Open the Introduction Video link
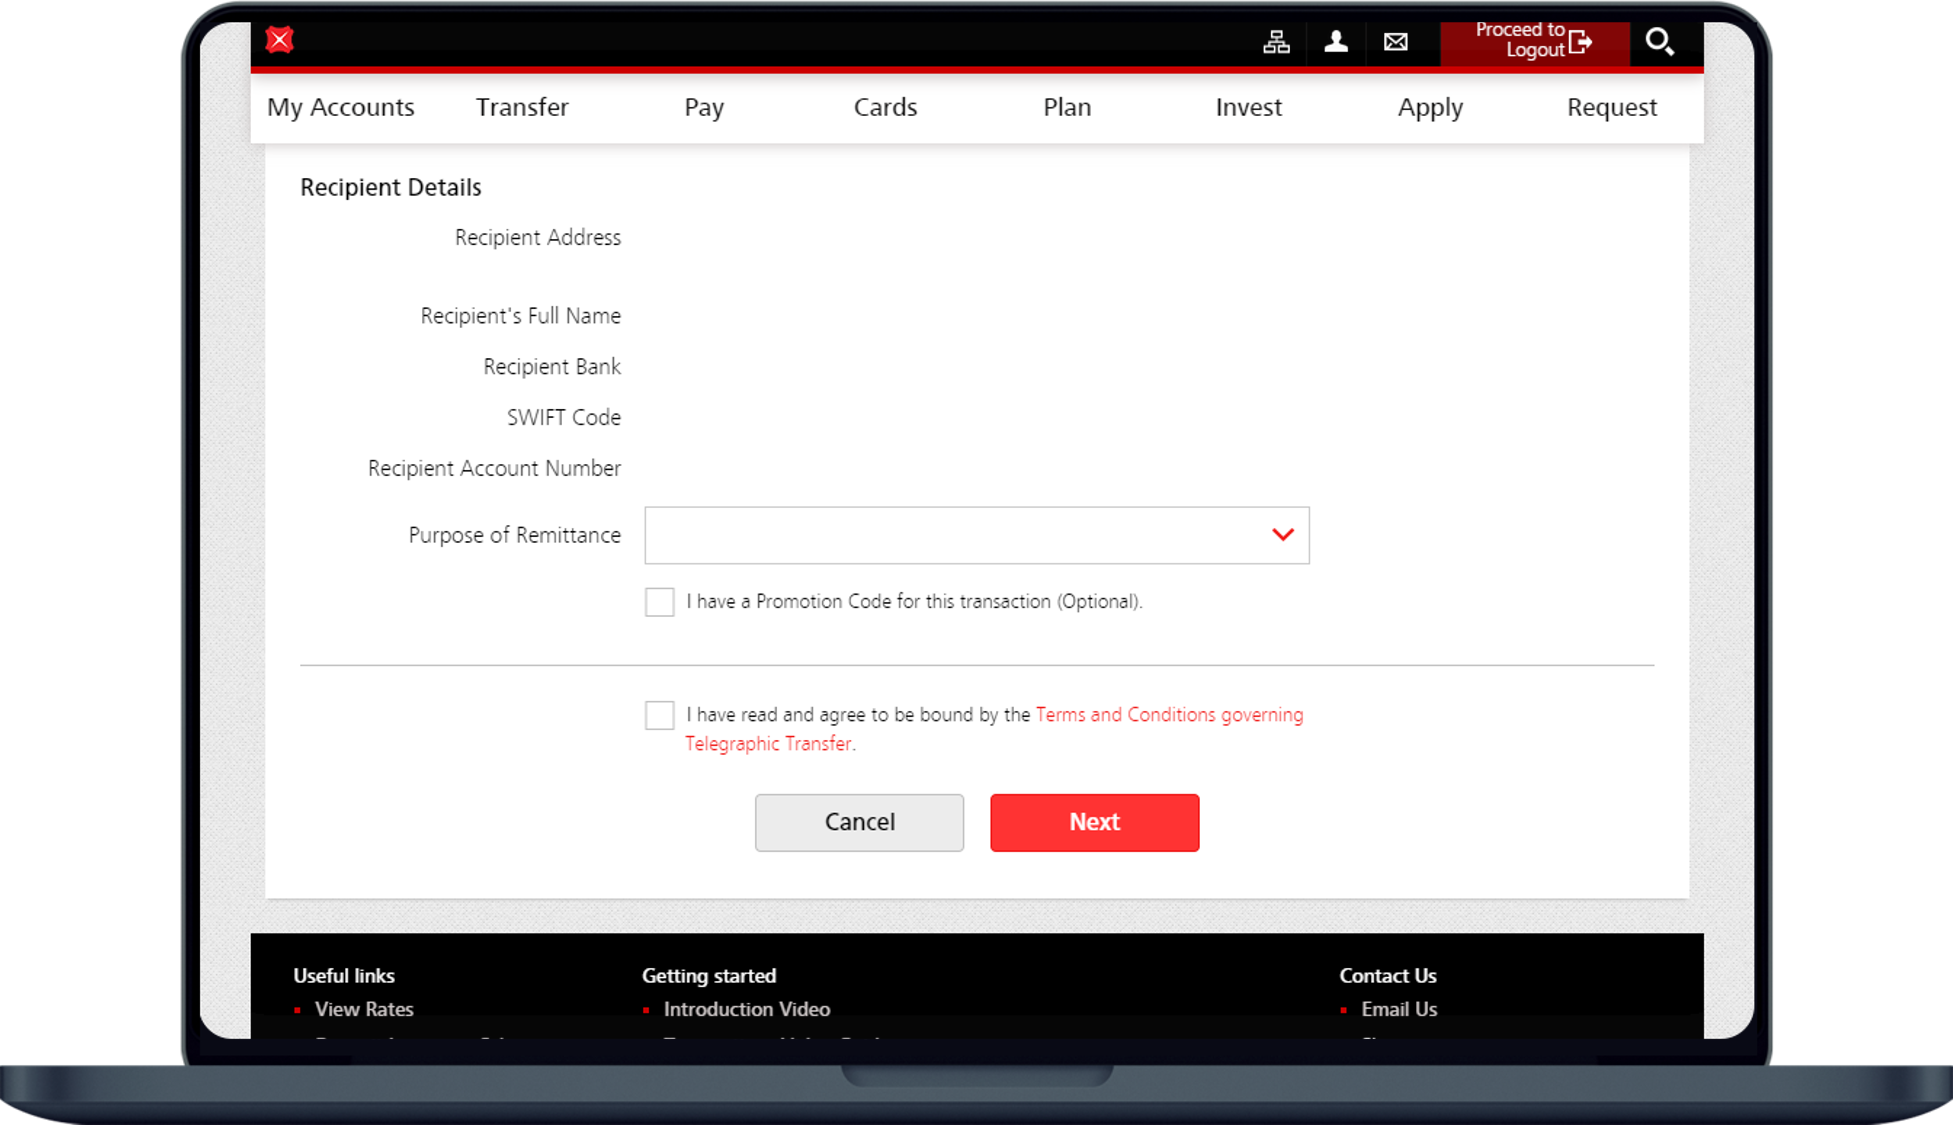The image size is (1953, 1125). pos(746,1009)
